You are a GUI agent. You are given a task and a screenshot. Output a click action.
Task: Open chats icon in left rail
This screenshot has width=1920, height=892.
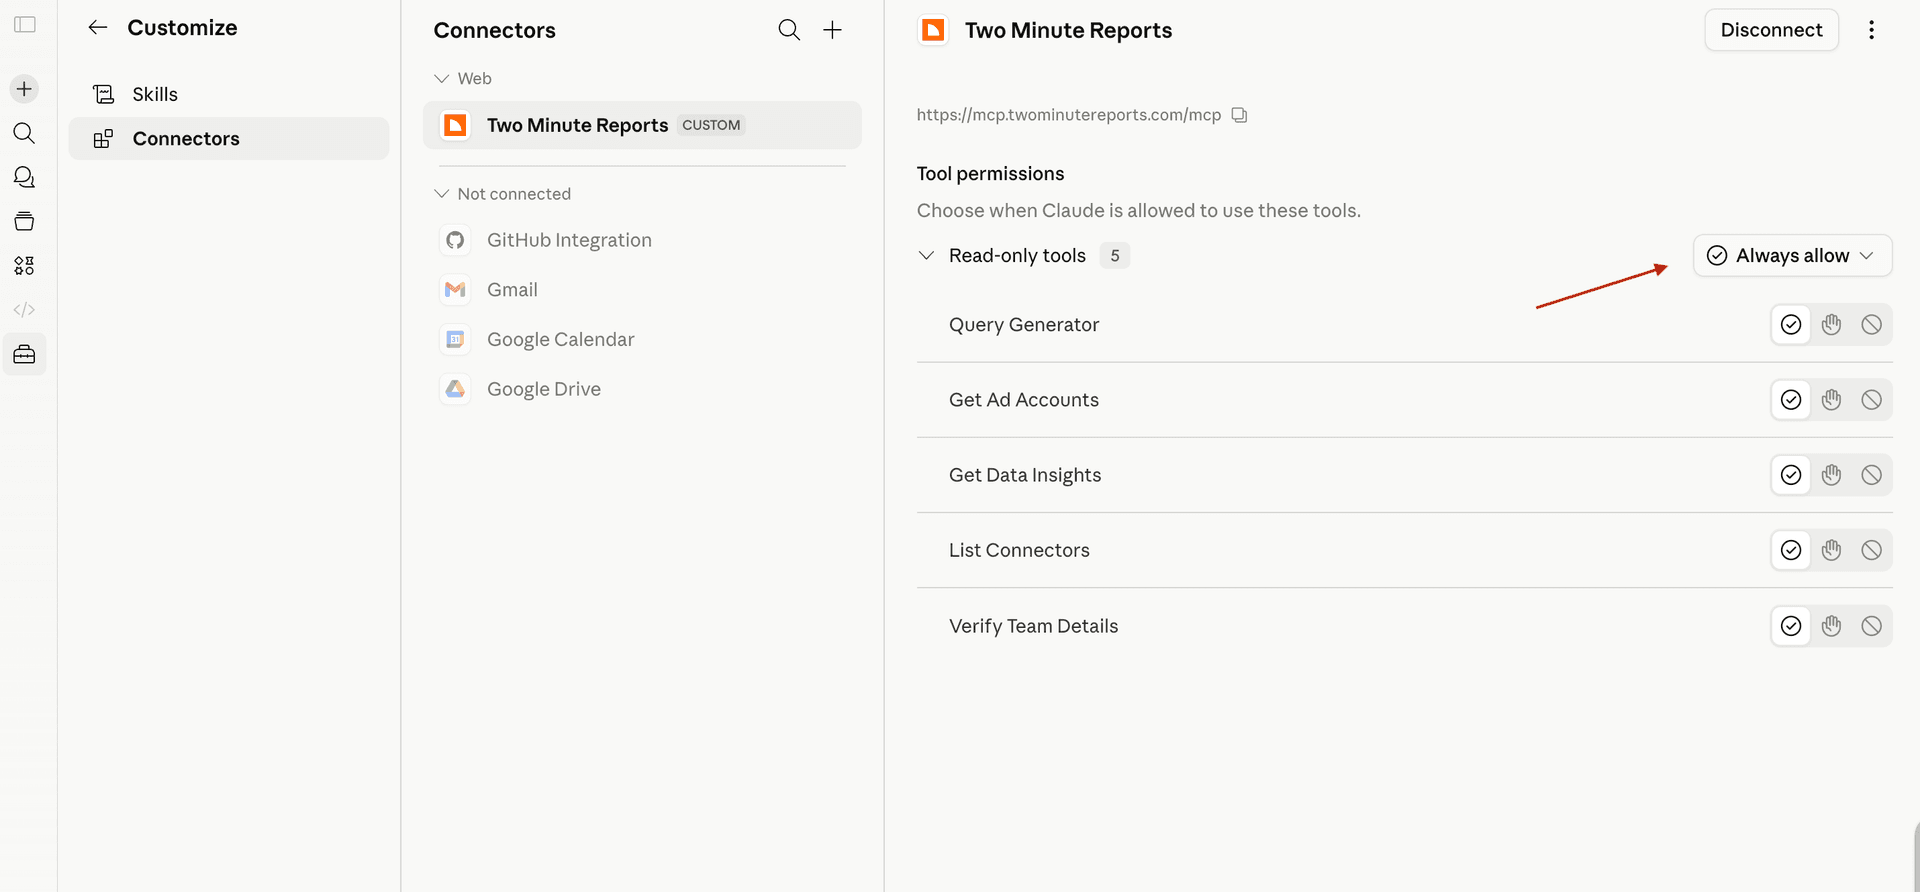pos(24,177)
